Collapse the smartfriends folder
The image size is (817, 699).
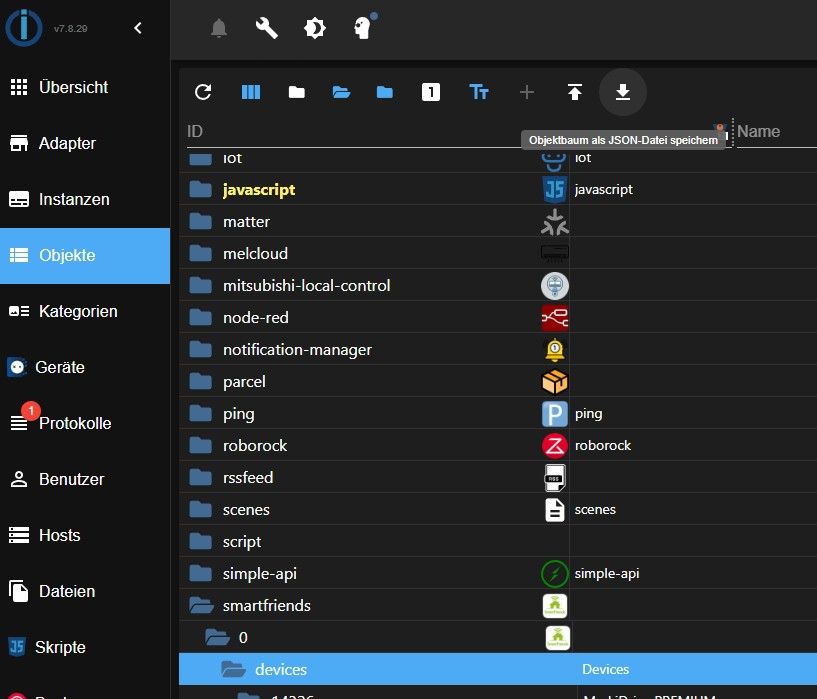tap(201, 606)
